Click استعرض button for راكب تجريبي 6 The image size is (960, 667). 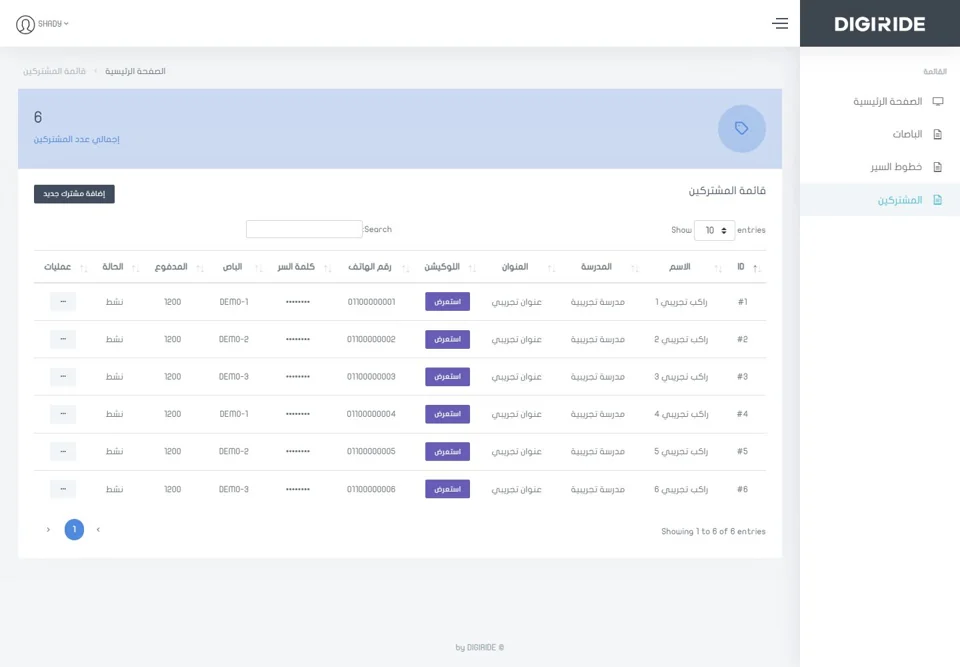tap(448, 489)
